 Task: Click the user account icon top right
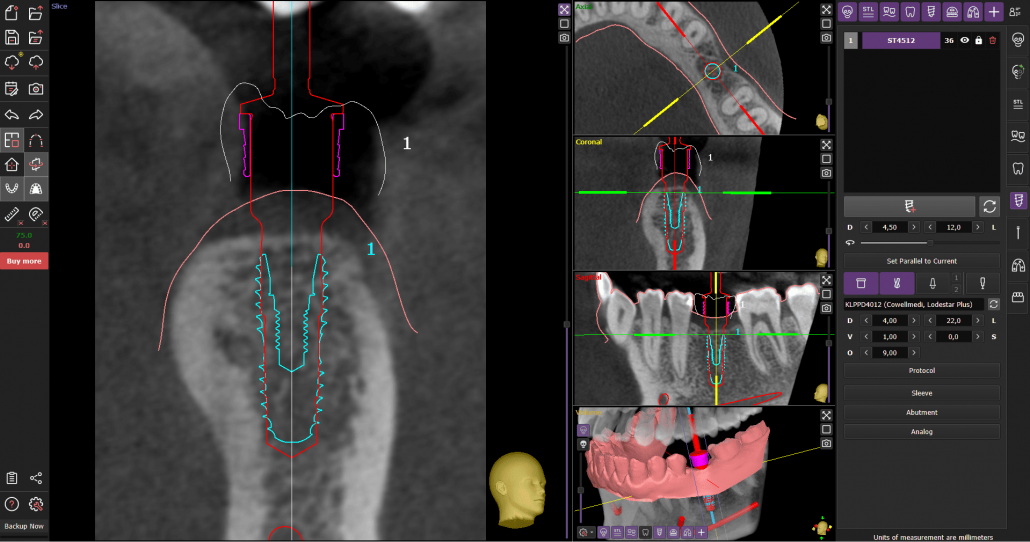pos(1016,12)
